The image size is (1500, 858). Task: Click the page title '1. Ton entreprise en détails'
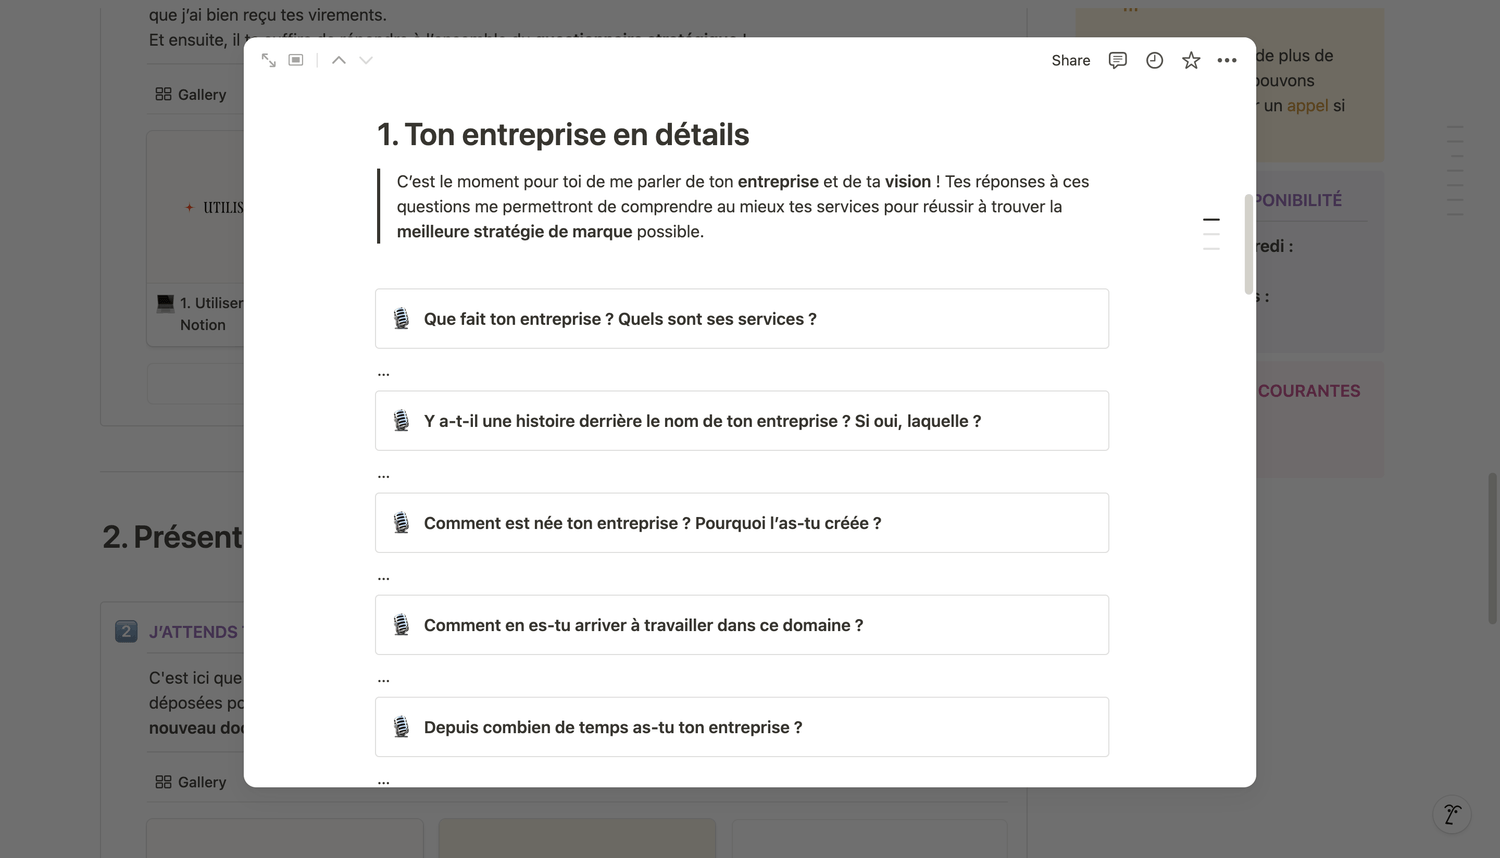click(x=563, y=135)
